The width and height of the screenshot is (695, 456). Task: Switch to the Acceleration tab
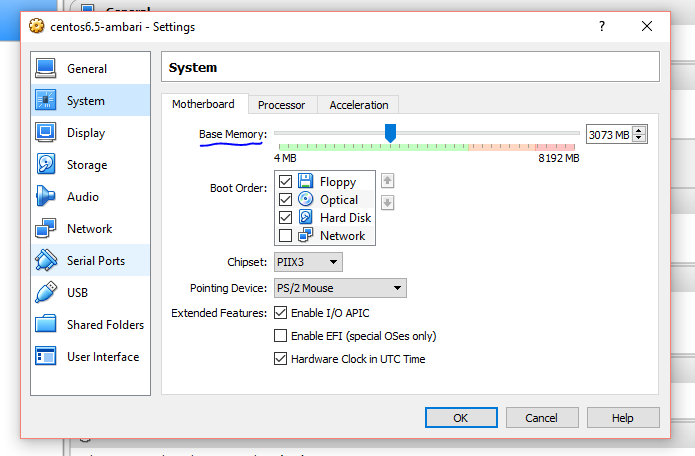(x=359, y=105)
